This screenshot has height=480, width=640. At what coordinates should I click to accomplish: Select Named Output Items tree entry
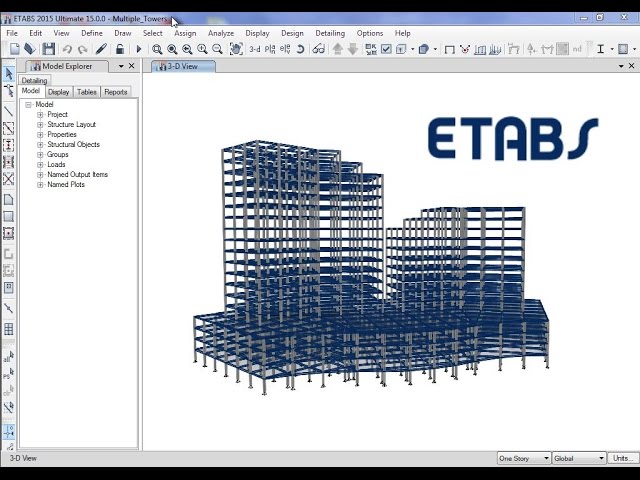[x=78, y=174]
